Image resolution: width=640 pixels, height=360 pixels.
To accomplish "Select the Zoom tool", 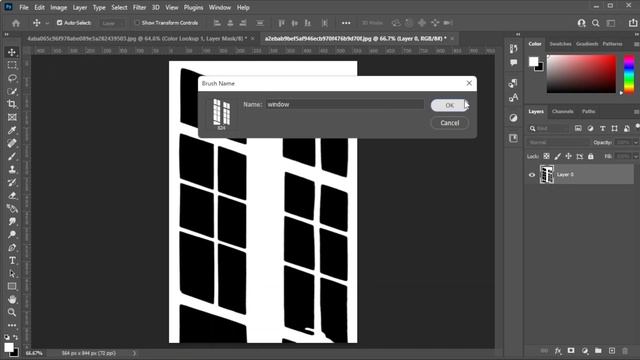I will pyautogui.click(x=12, y=313).
